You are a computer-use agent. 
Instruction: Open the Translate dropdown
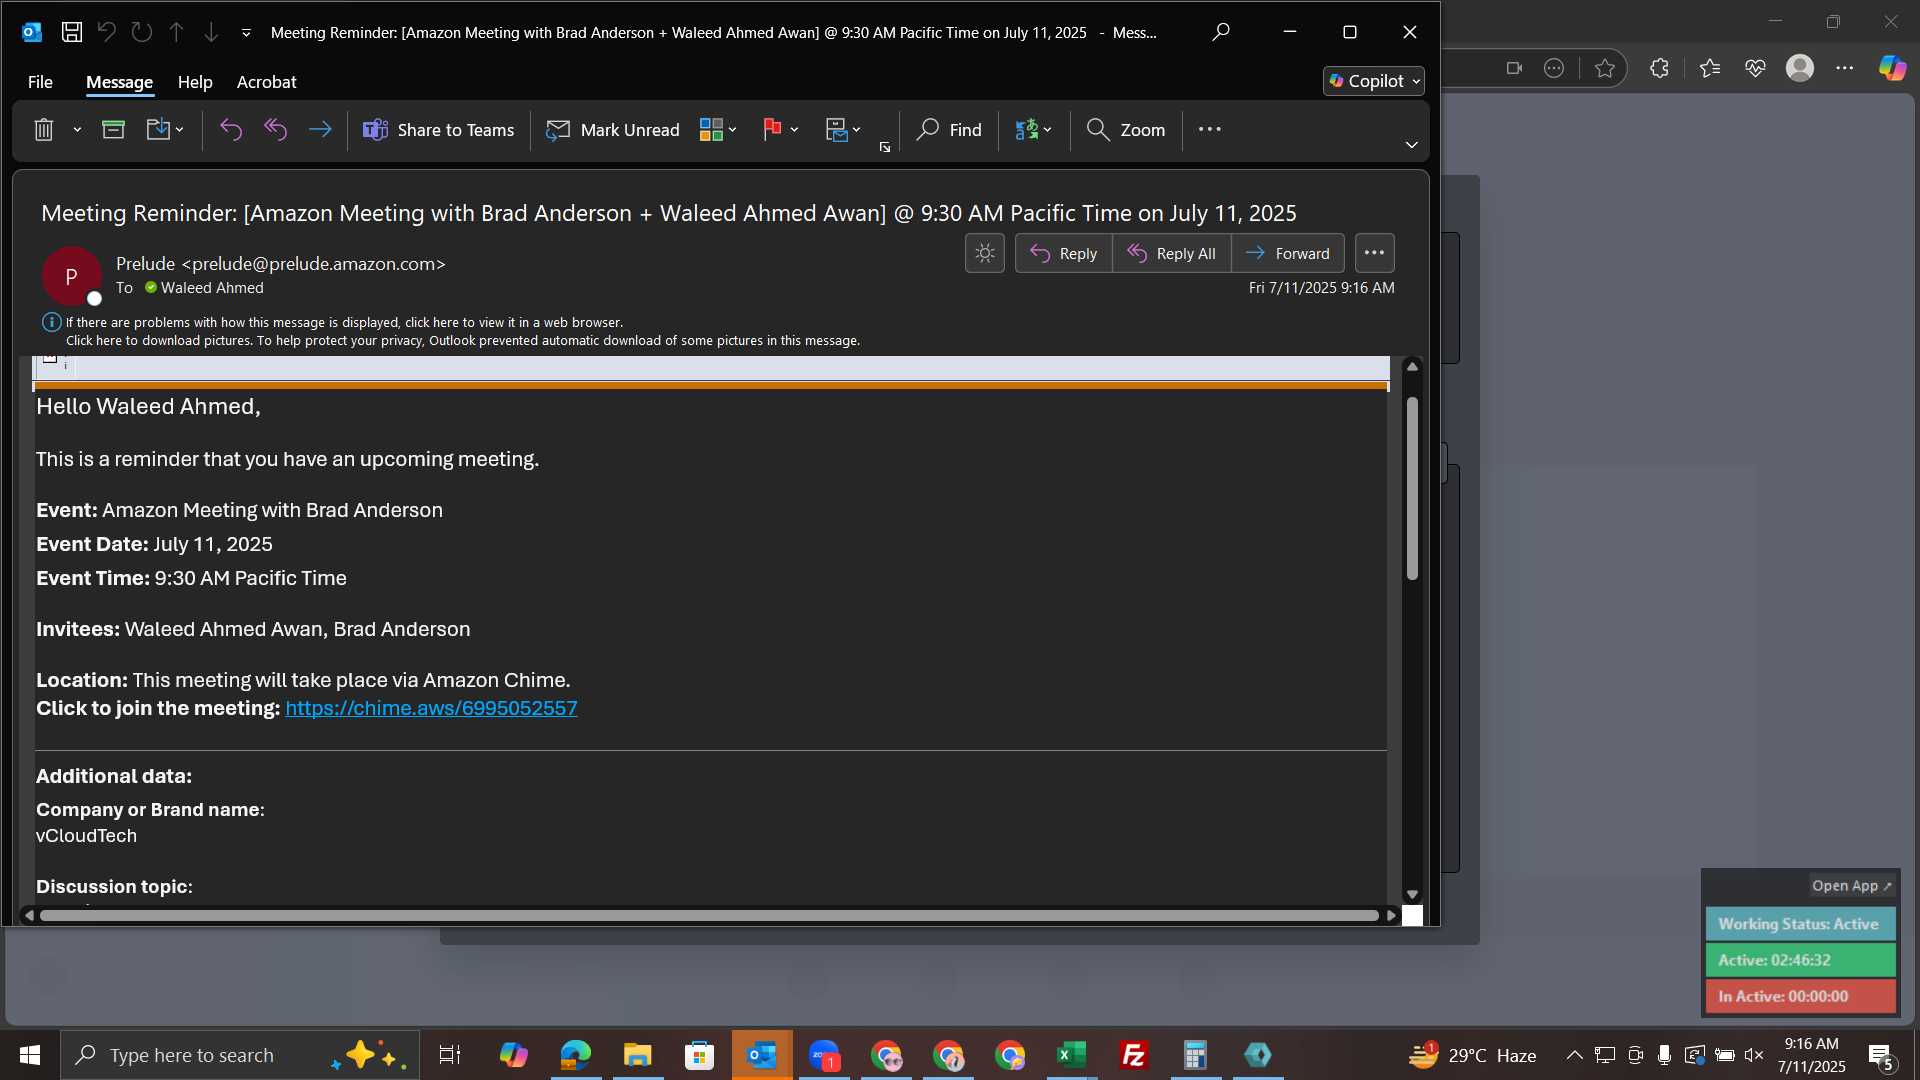(1033, 130)
